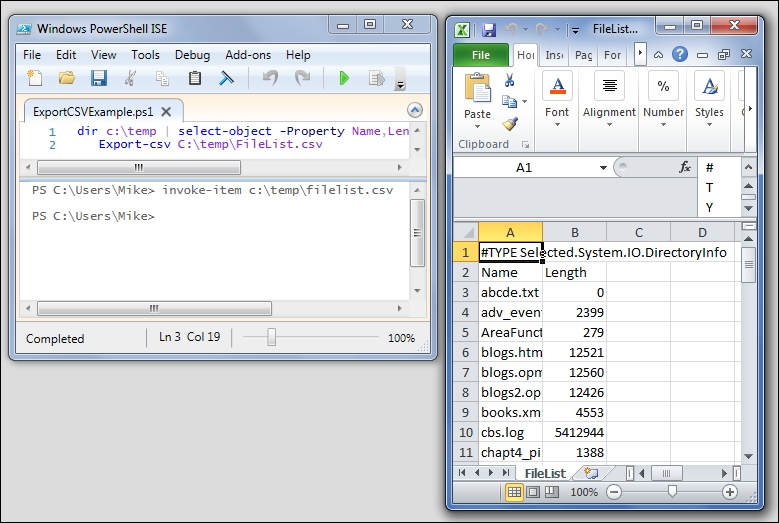Open the Name Box dropdown arrow

pyautogui.click(x=603, y=167)
